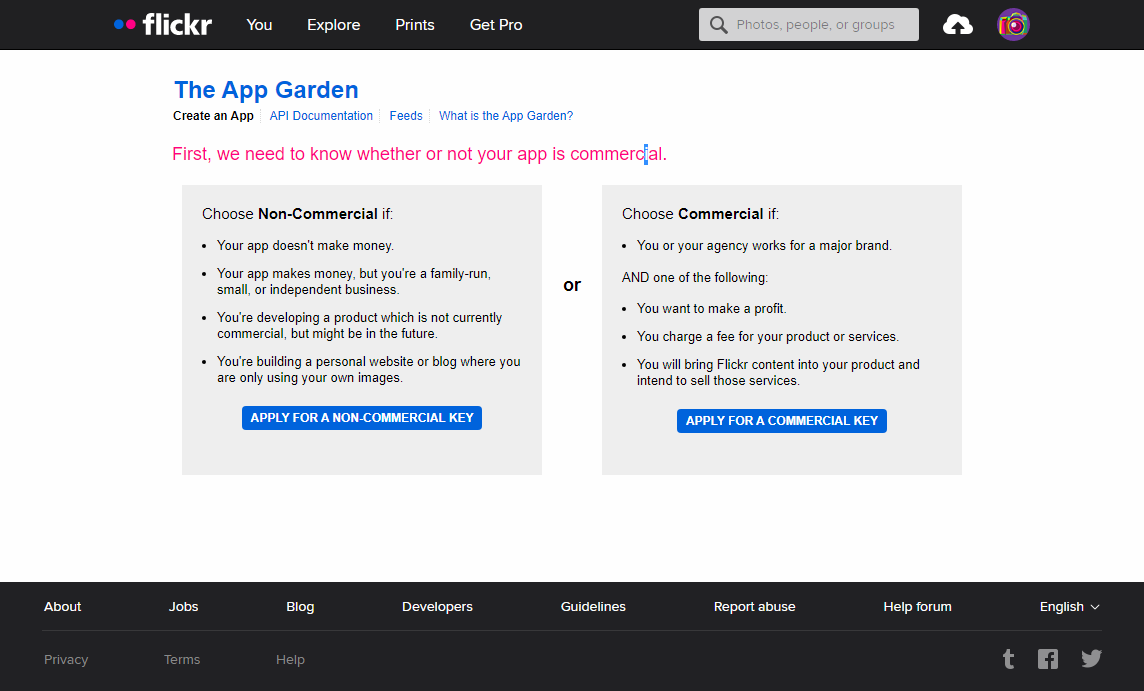Open the Help forum footer link
1144x691 pixels.
pyautogui.click(x=917, y=606)
